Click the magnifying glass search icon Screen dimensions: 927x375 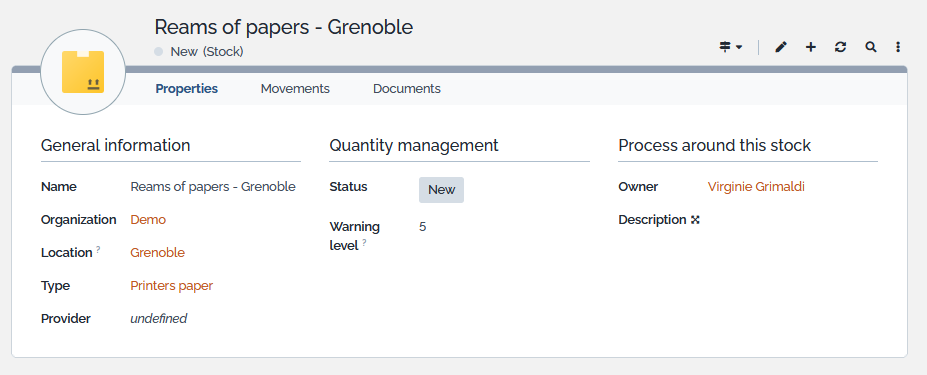870,47
